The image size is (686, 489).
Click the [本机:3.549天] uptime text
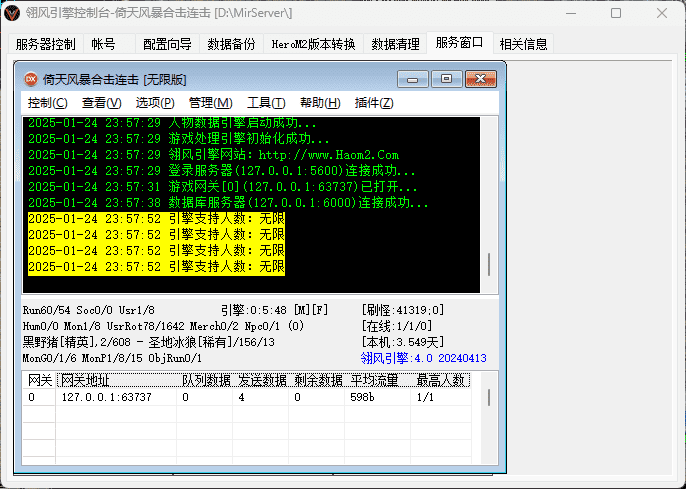(402, 342)
